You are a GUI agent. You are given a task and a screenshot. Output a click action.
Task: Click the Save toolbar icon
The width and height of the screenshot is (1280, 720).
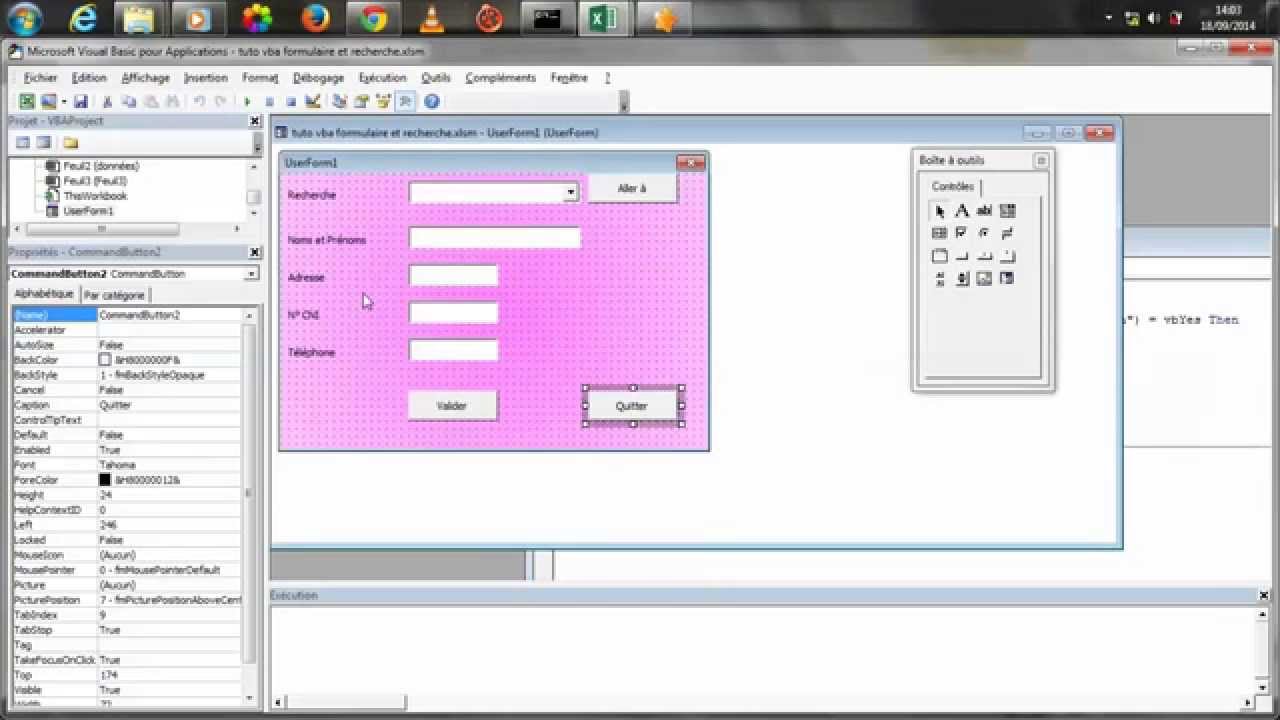(80, 101)
